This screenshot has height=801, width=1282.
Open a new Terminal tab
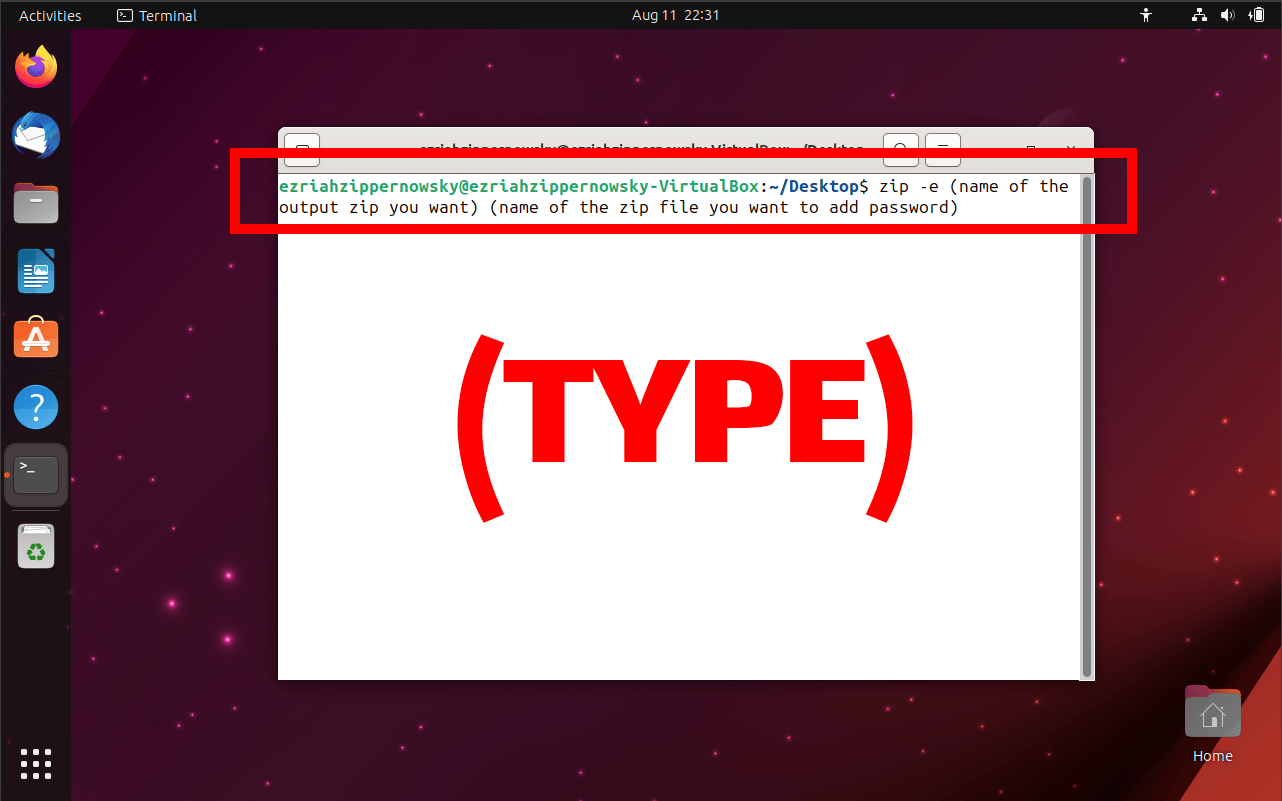click(x=302, y=148)
